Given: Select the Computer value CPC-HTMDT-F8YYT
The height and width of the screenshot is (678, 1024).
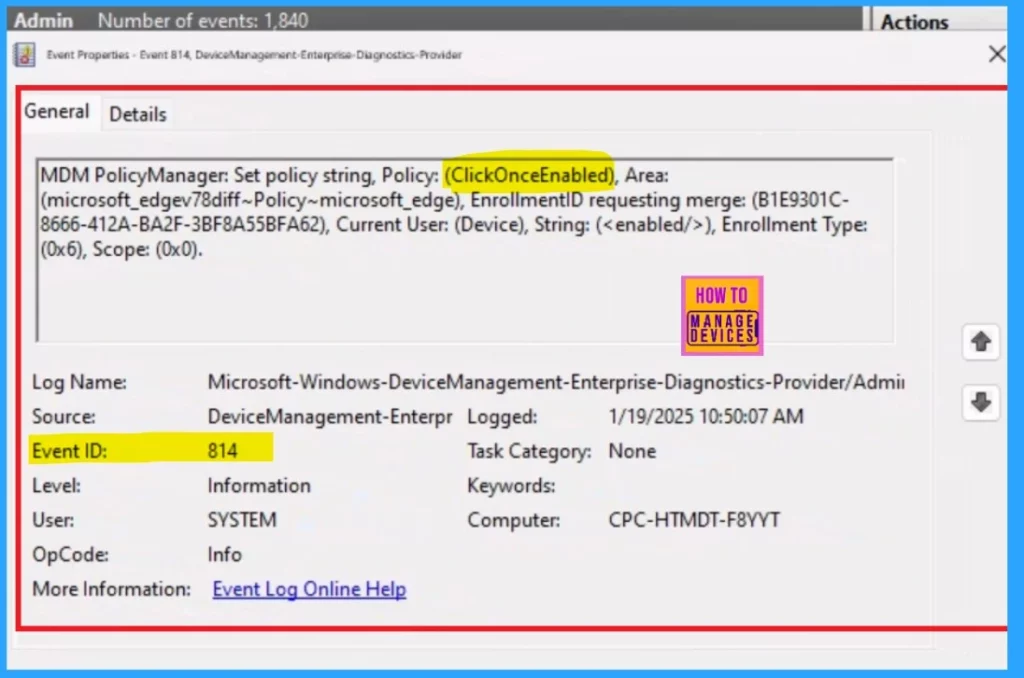Looking at the screenshot, I should tap(694, 520).
